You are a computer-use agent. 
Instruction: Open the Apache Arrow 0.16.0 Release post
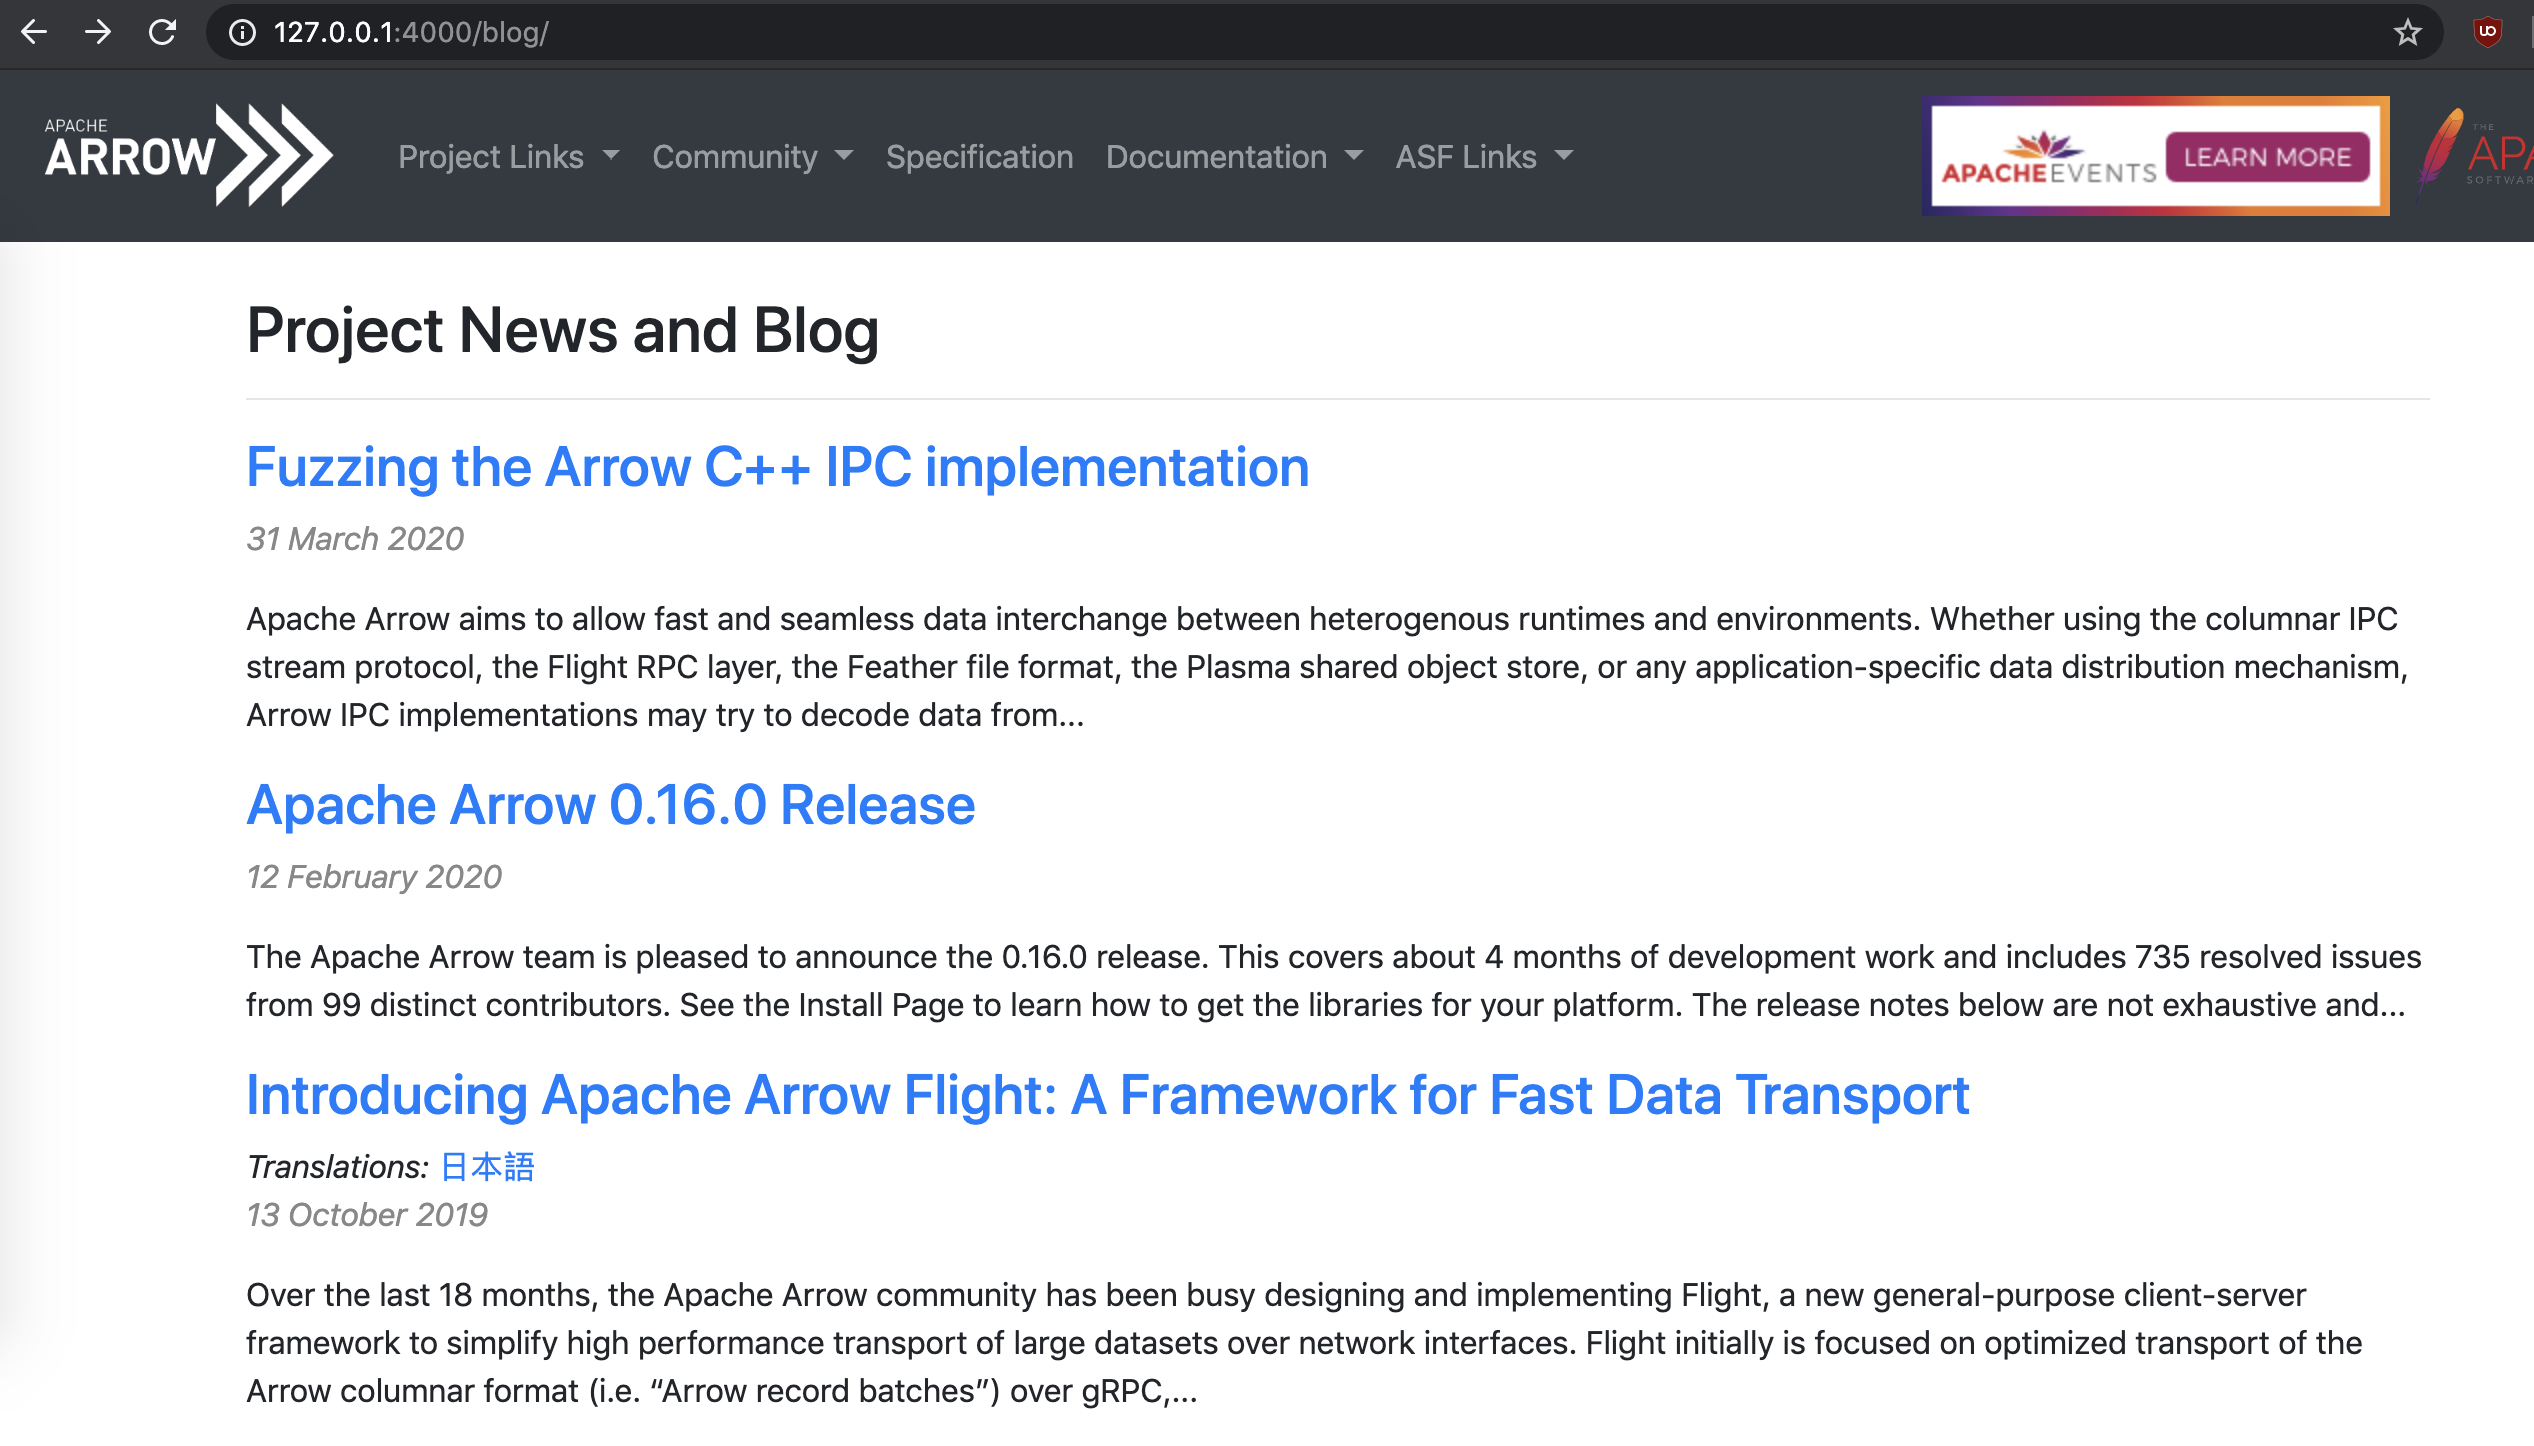610,805
